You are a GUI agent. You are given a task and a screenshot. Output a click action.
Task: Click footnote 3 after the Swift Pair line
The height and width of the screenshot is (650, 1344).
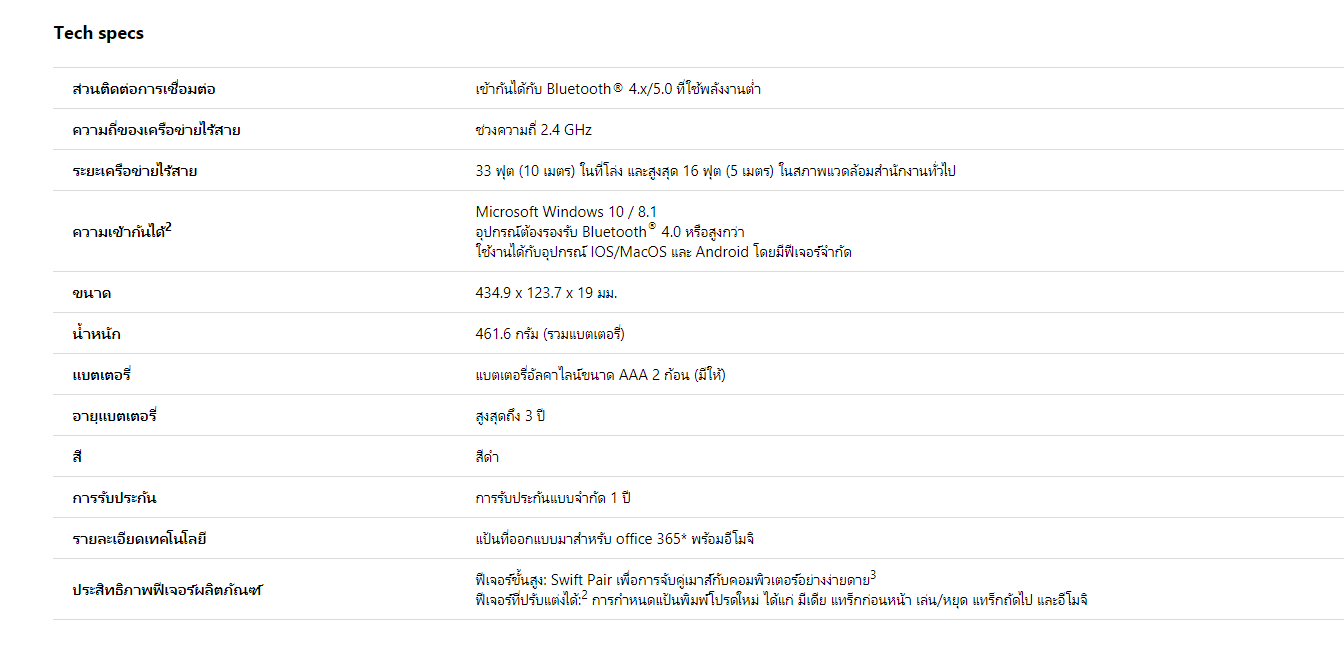coord(873,575)
